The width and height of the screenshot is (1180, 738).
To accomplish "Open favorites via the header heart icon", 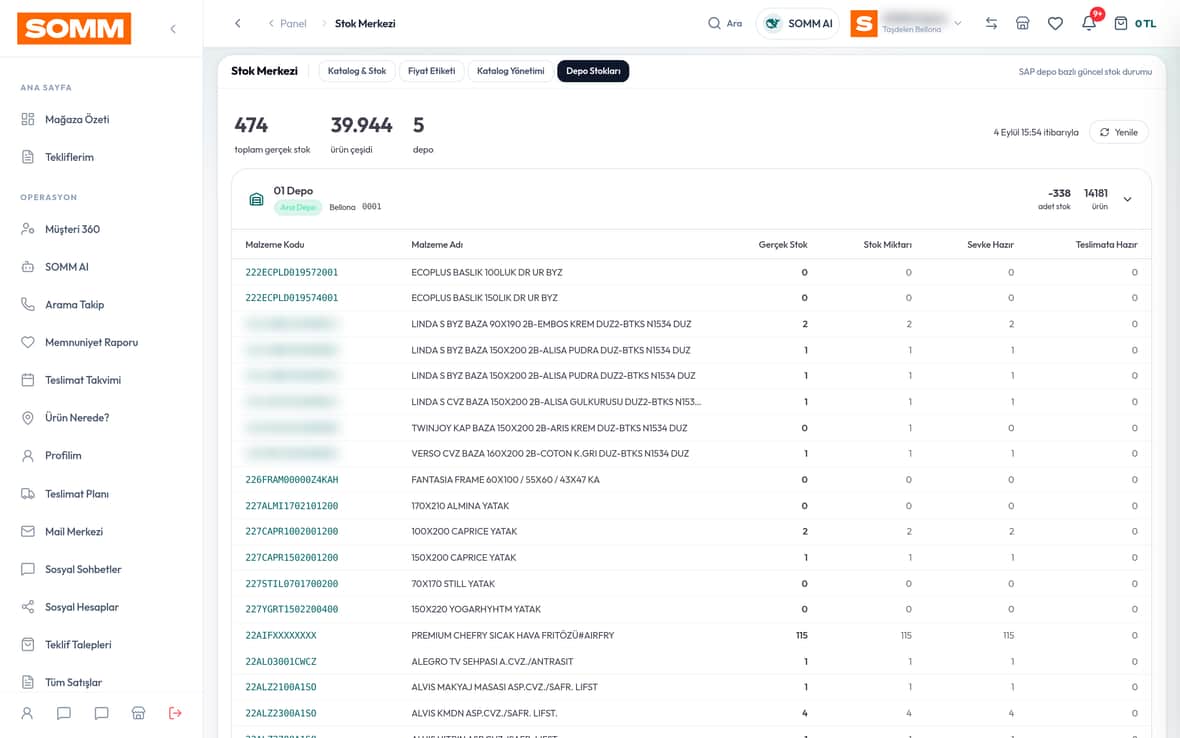I will (x=1055, y=23).
